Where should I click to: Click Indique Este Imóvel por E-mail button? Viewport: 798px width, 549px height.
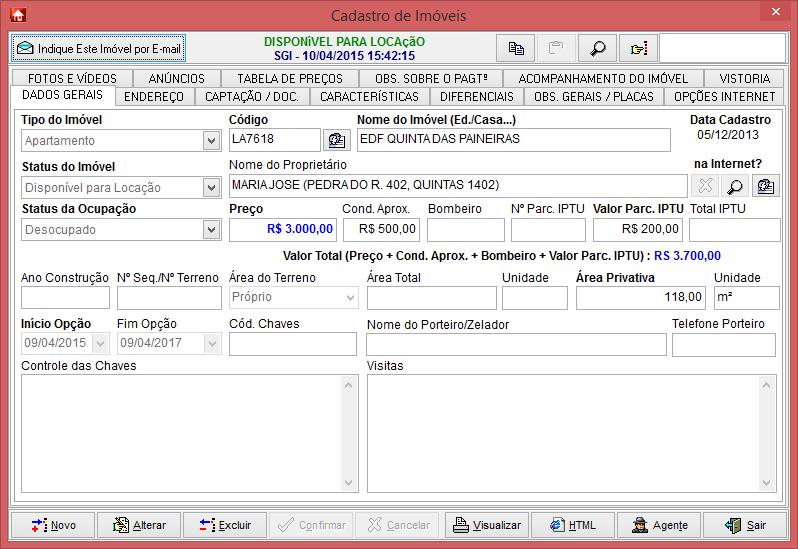click(99, 48)
